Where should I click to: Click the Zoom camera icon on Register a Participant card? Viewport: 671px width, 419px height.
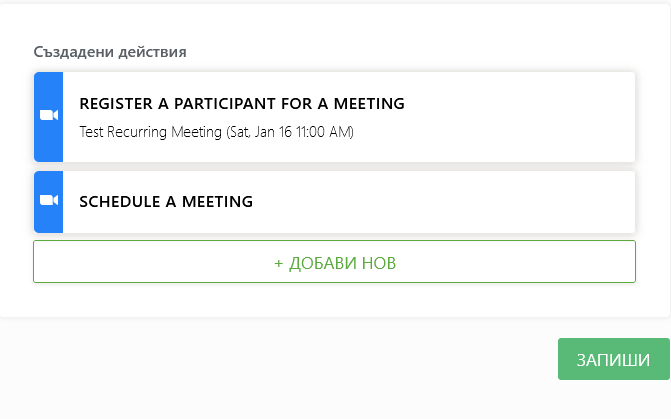tap(48, 116)
